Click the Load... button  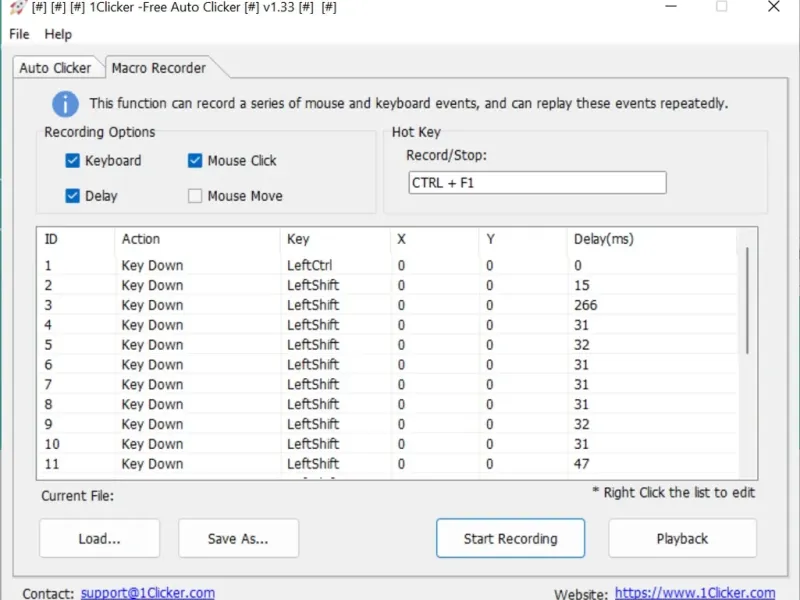[99, 538]
